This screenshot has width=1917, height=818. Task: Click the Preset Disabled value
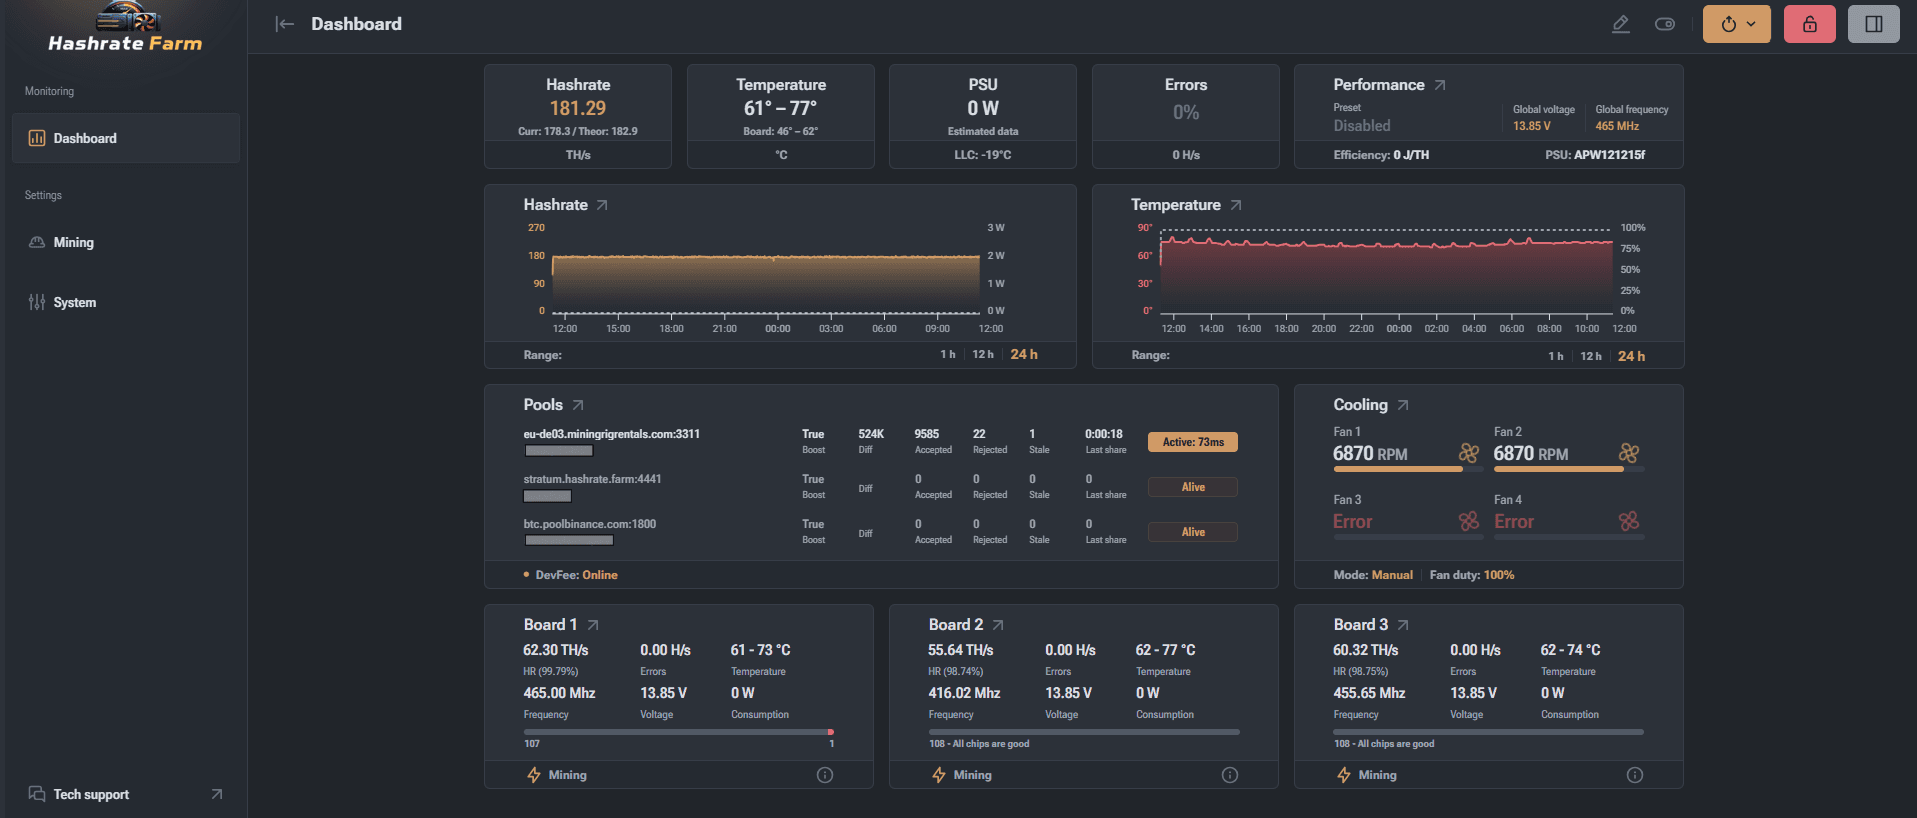tap(1362, 126)
